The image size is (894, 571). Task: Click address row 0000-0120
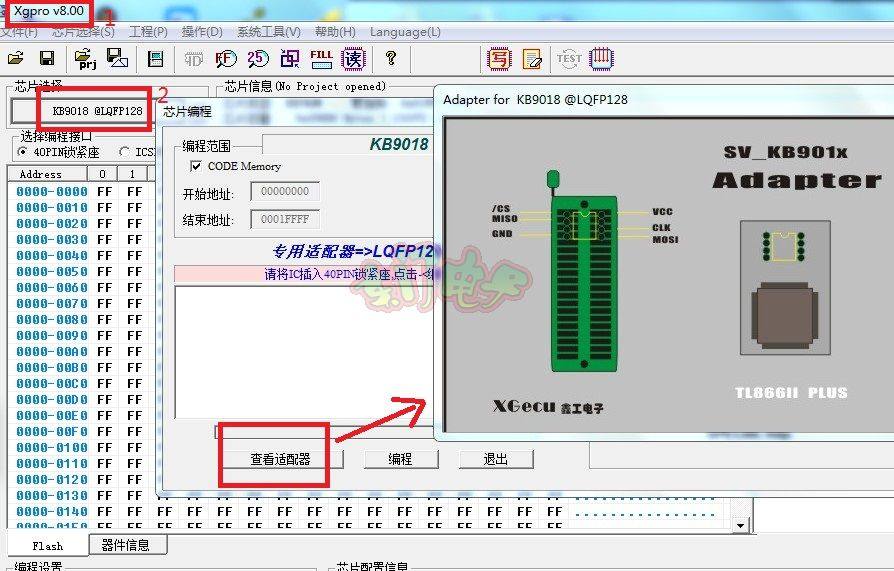click(x=52, y=479)
